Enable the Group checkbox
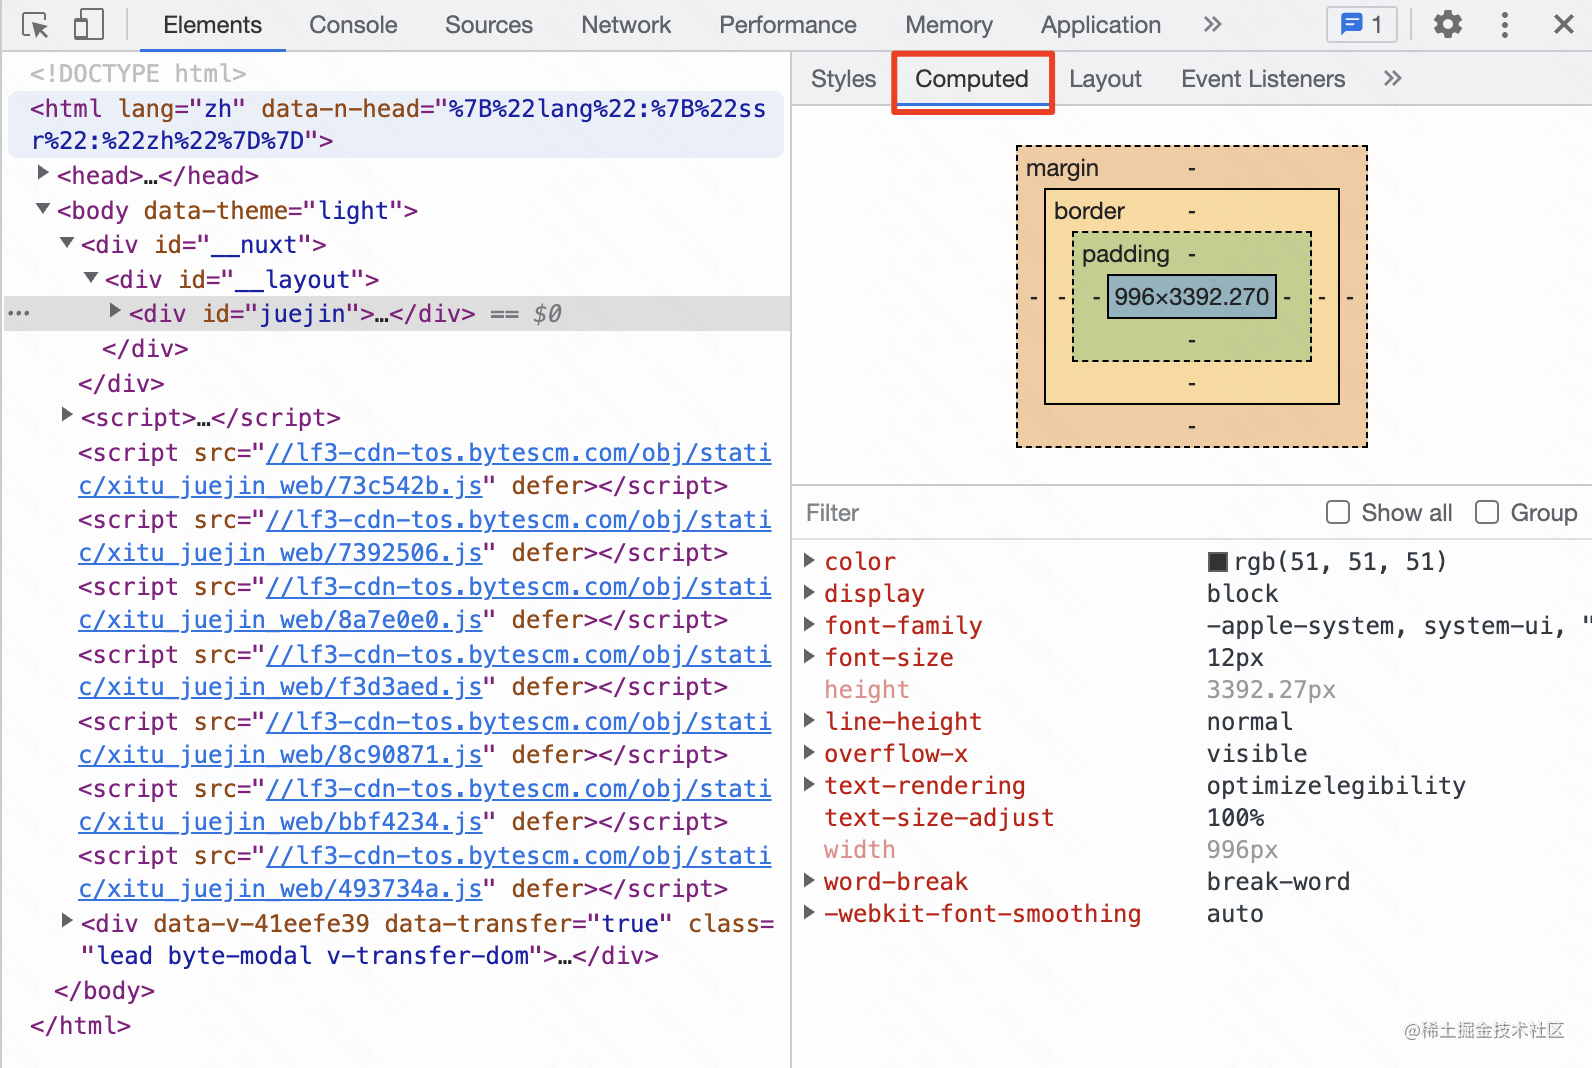The width and height of the screenshot is (1592, 1068). click(1487, 512)
